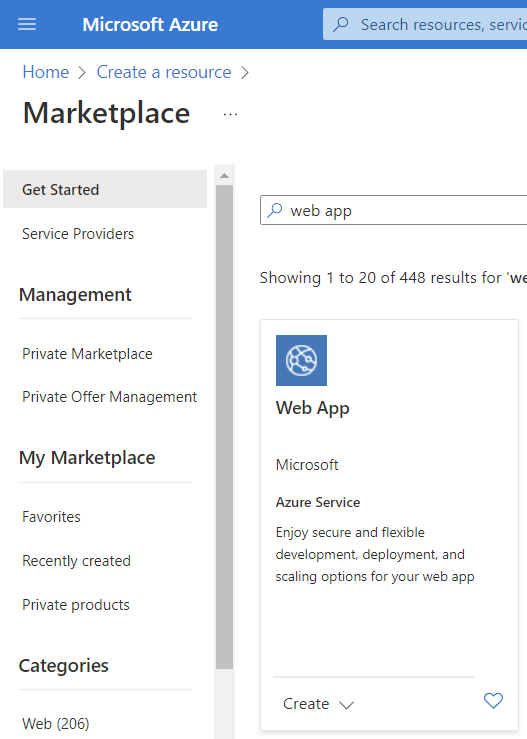Favorite Web App with the heart icon
Screen dimensions: 527x739
pos(494,701)
